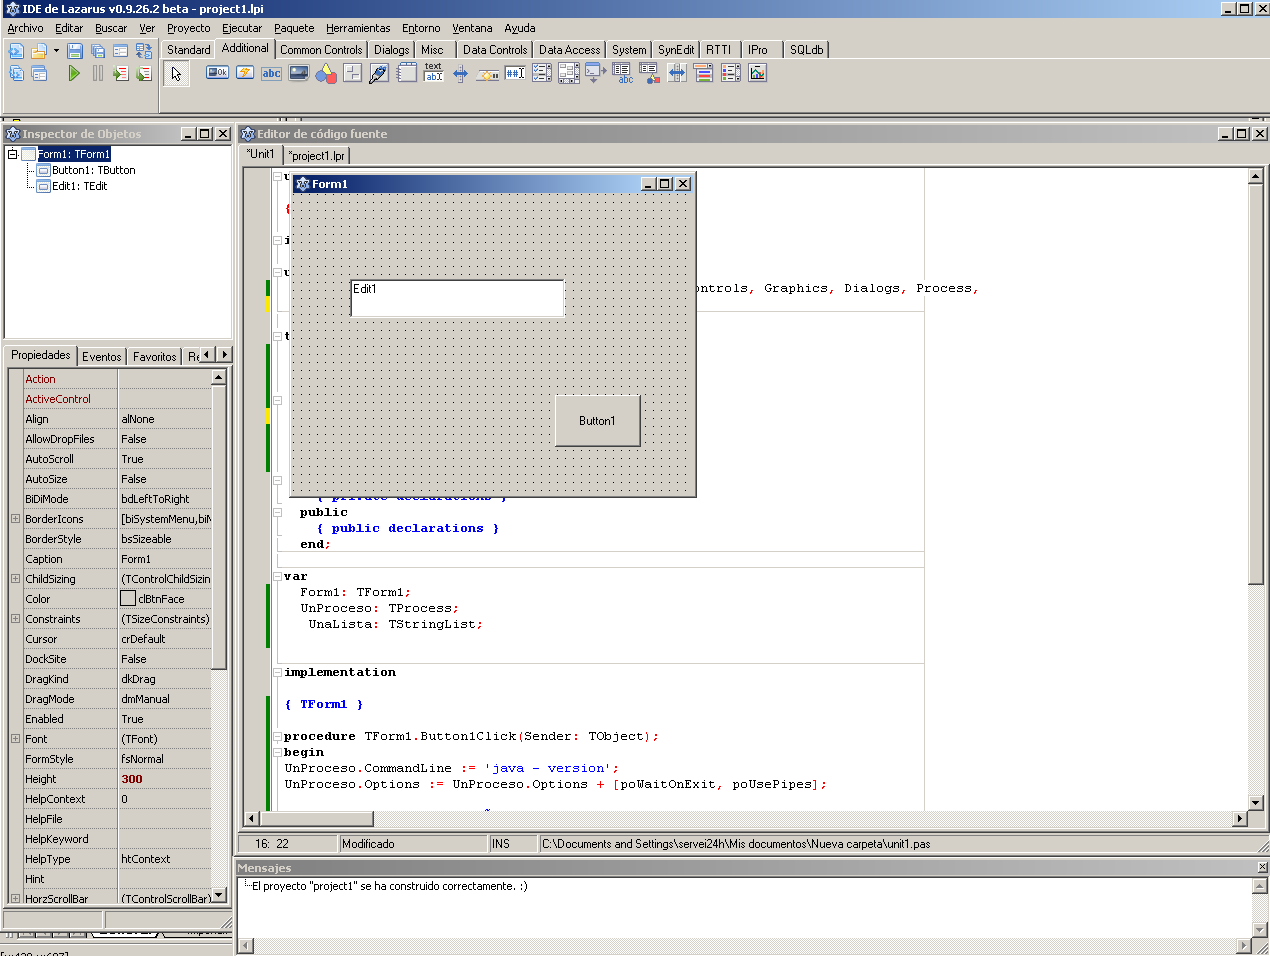Pick the TNotebook component icon
This screenshot has width=1270, height=956.
tap(407, 72)
